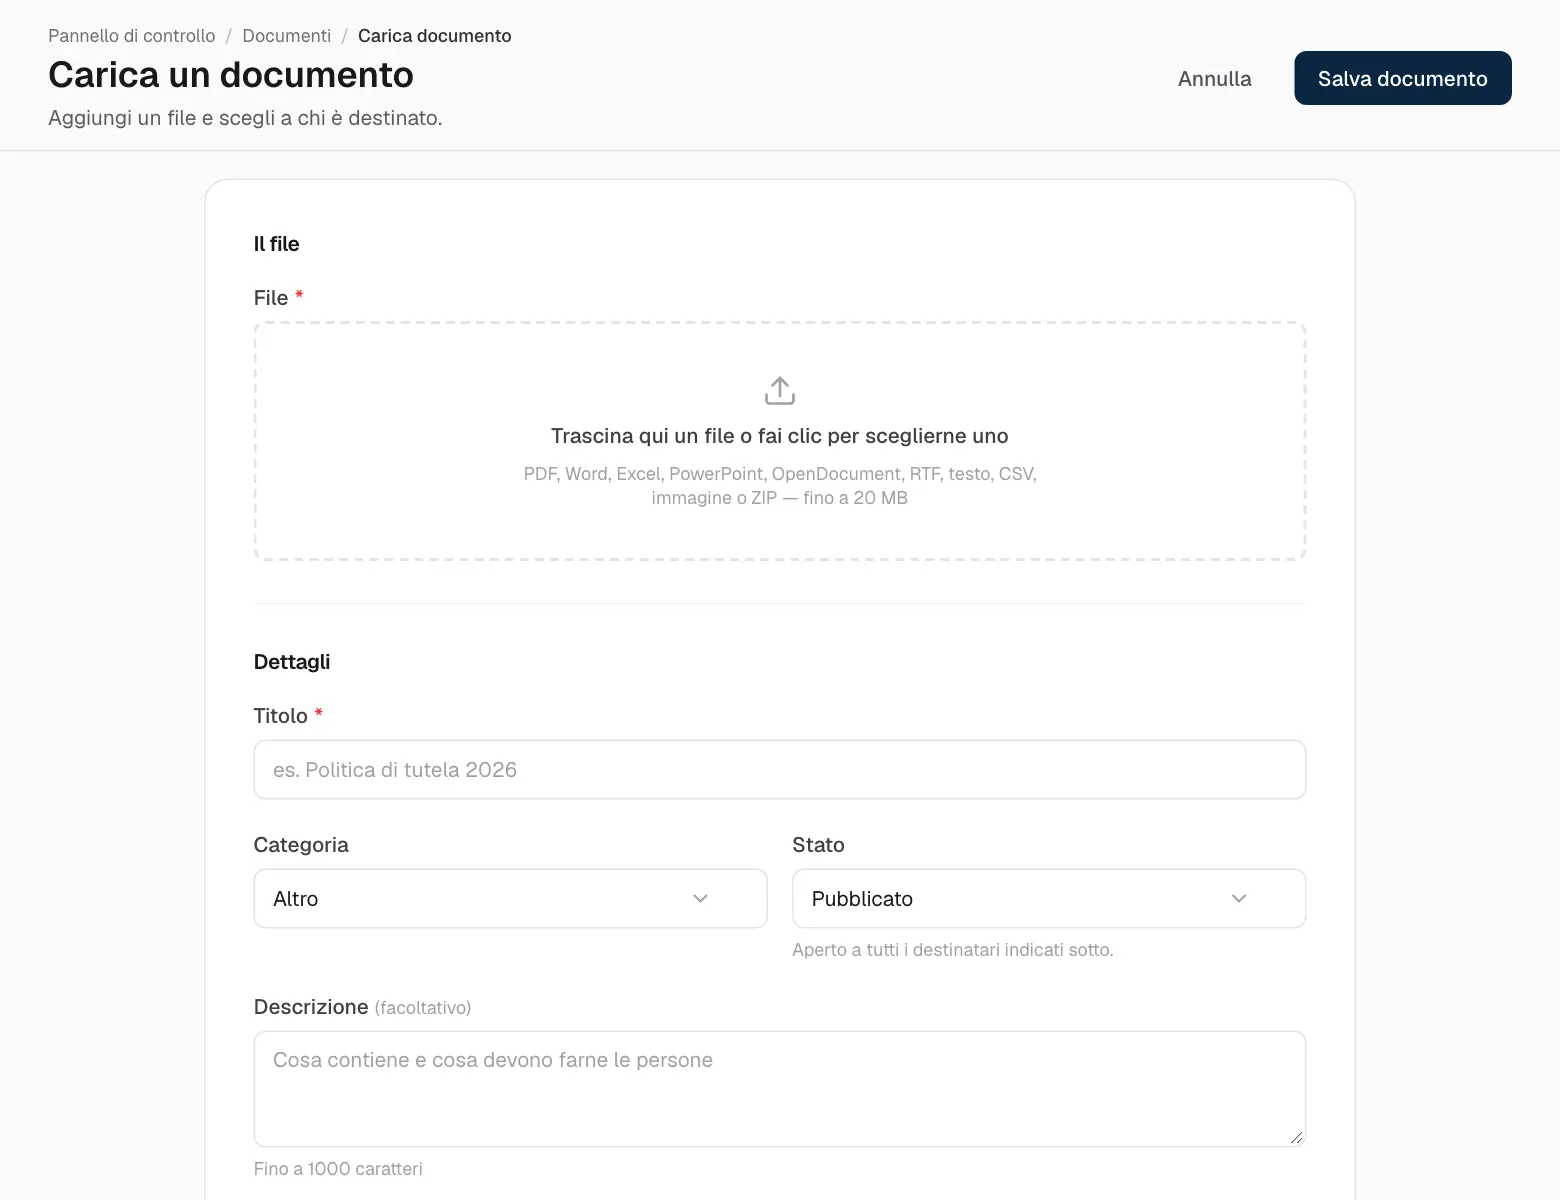Open the Categoria dropdown showing Altro
Viewport: 1560px width, 1200px height.
coord(510,899)
